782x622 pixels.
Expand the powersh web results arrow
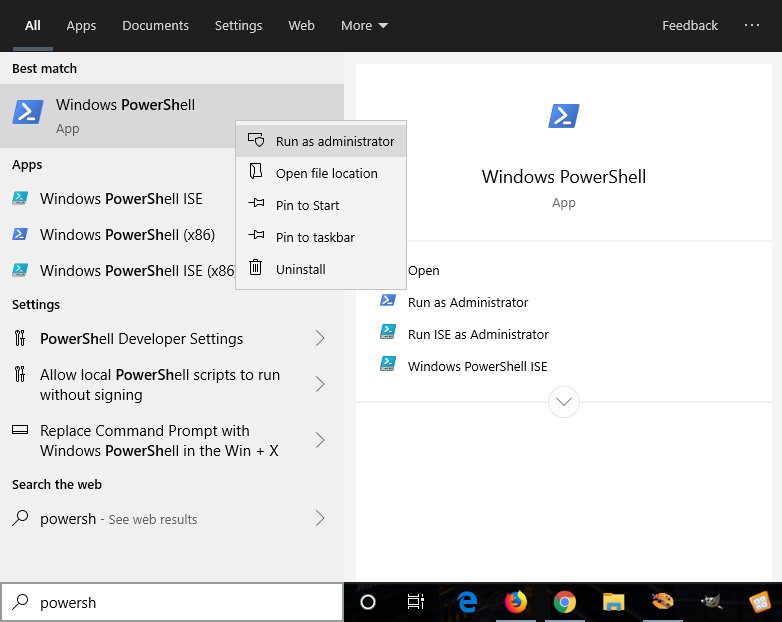tap(320, 518)
